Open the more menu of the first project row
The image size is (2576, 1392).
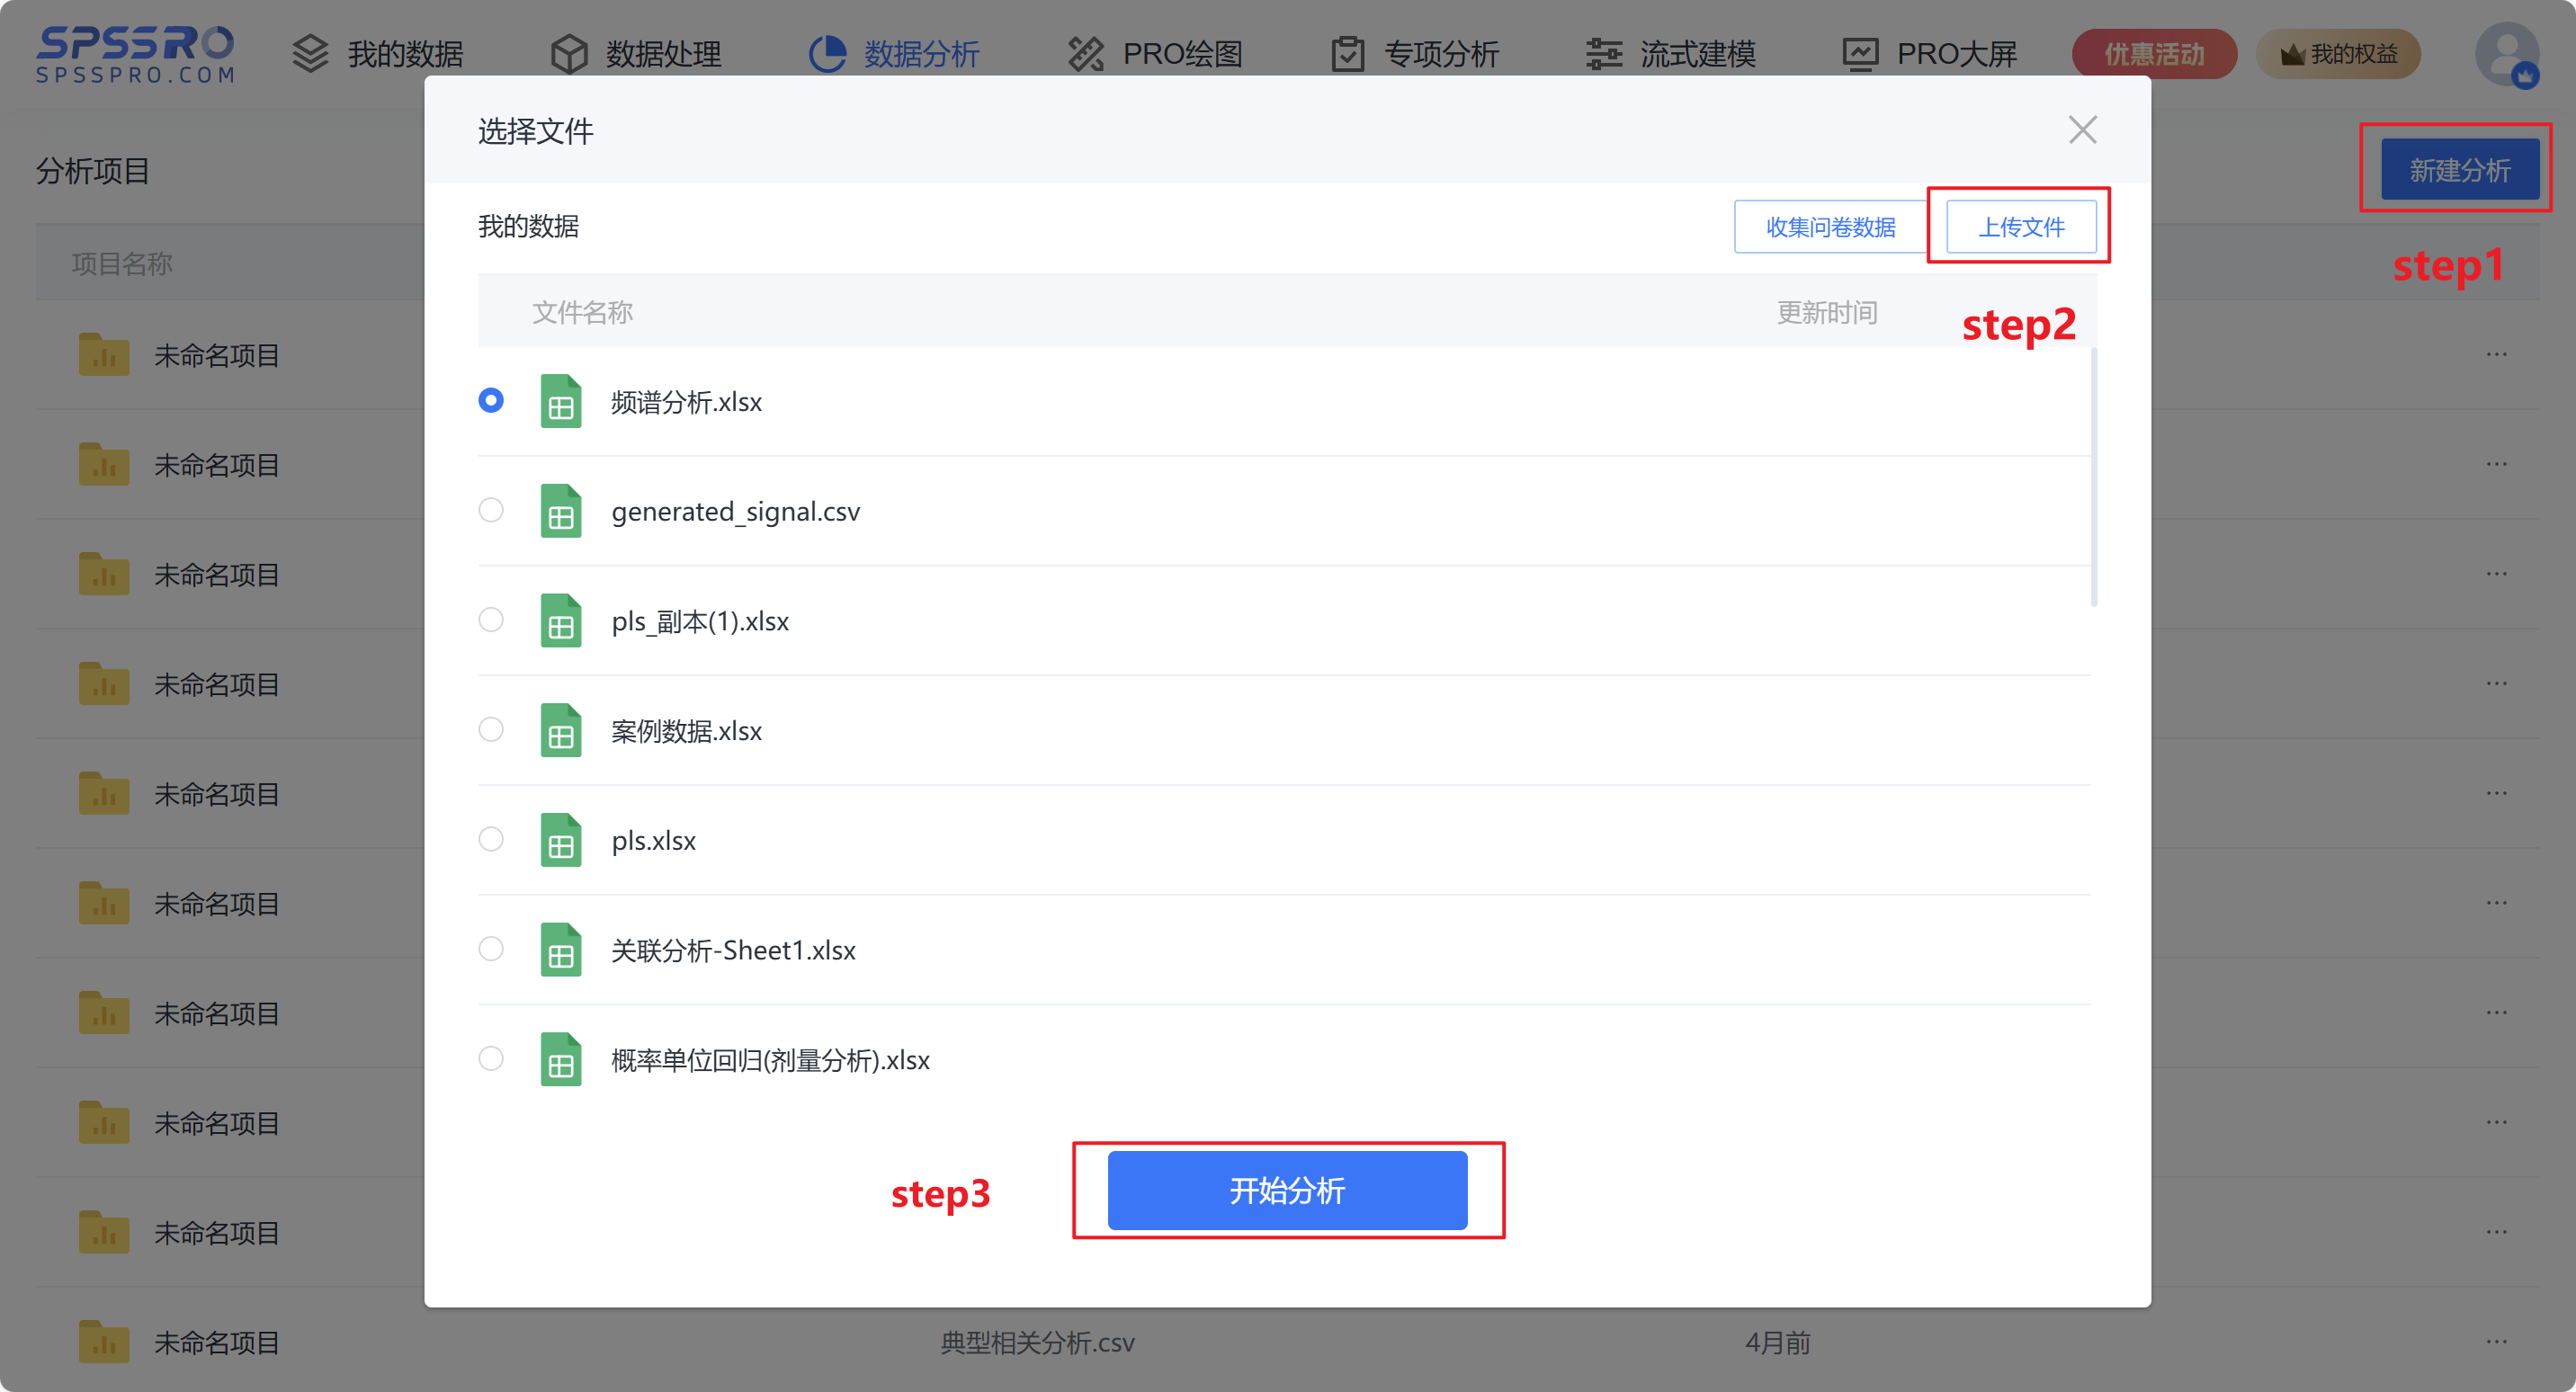click(x=2496, y=354)
